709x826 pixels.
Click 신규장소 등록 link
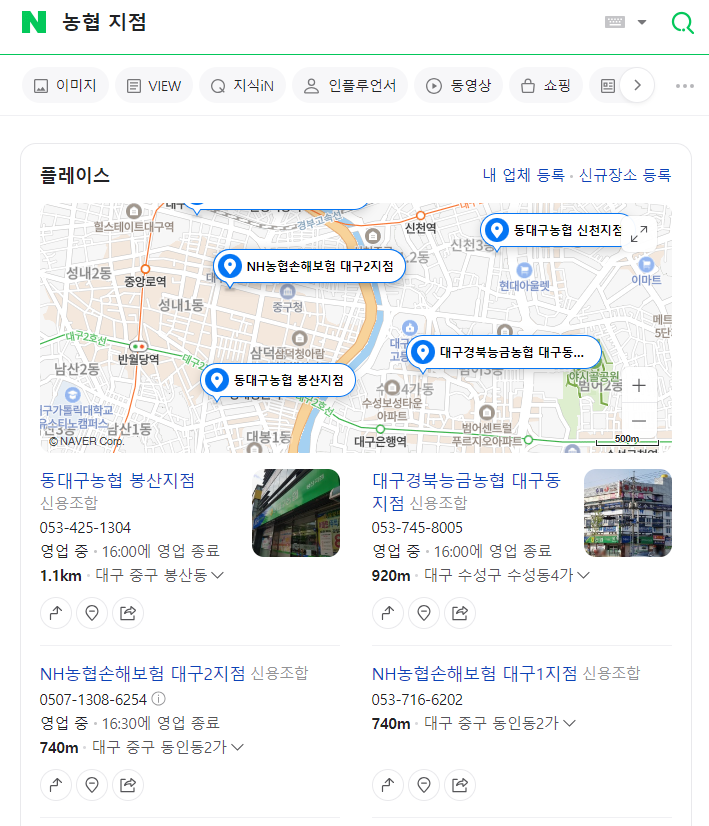tap(625, 175)
